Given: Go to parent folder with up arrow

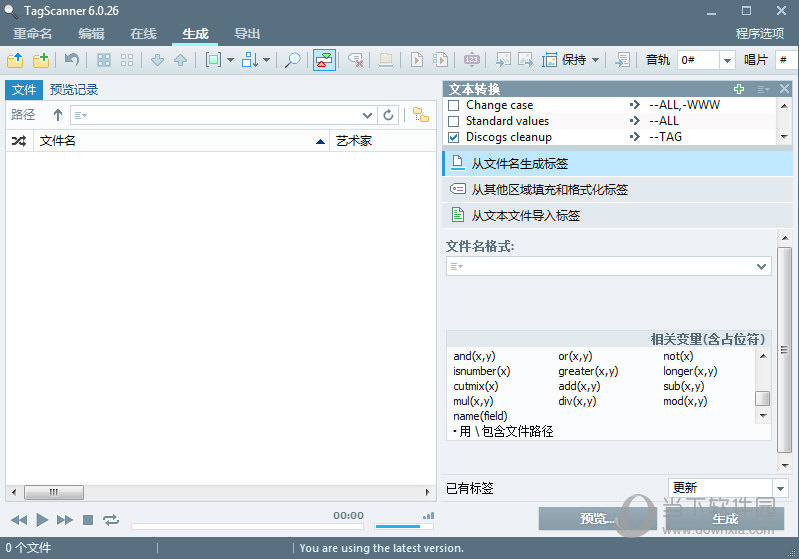Looking at the screenshot, I should [58, 115].
